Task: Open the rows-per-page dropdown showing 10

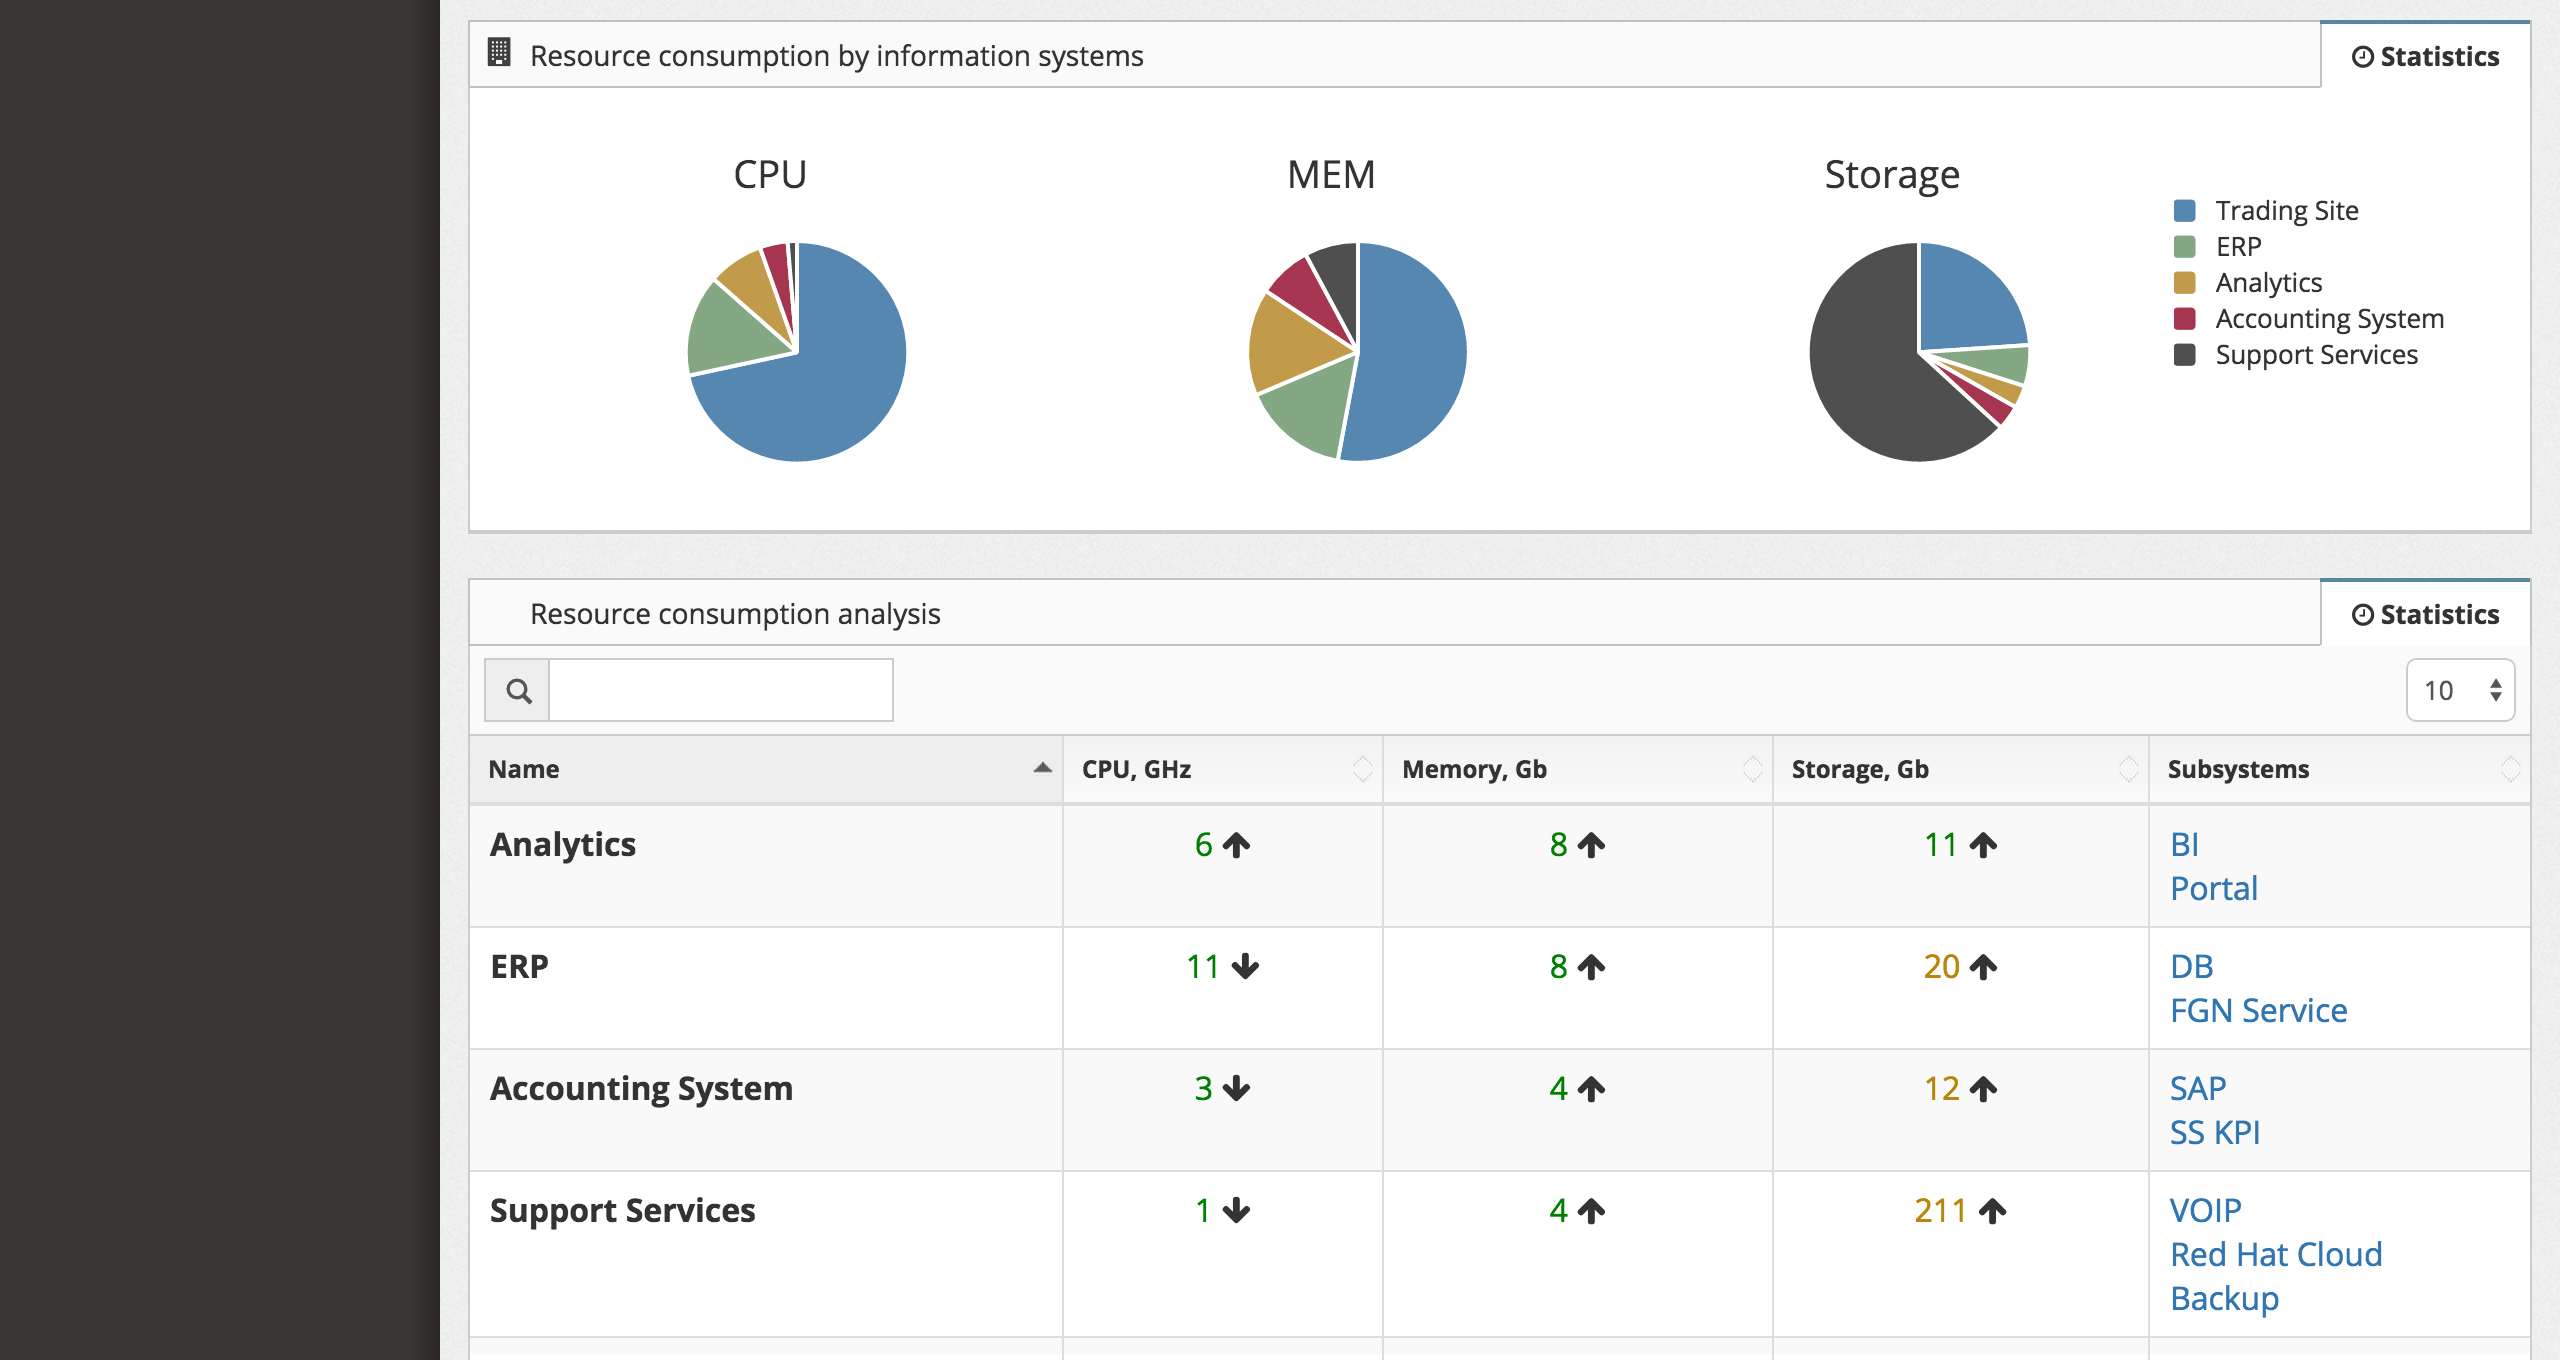Action: click(2460, 691)
